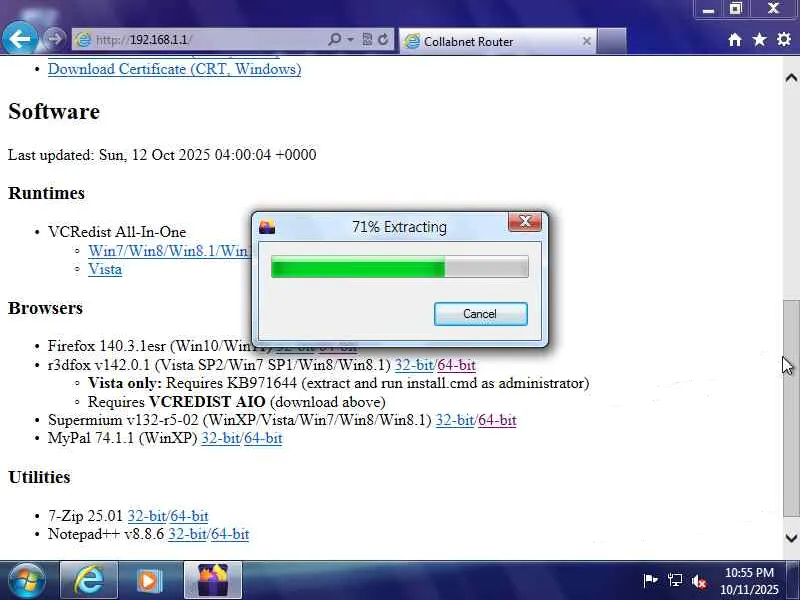Open Download Certificate (CRT, Windows) link
This screenshot has width=800, height=600.
174,69
